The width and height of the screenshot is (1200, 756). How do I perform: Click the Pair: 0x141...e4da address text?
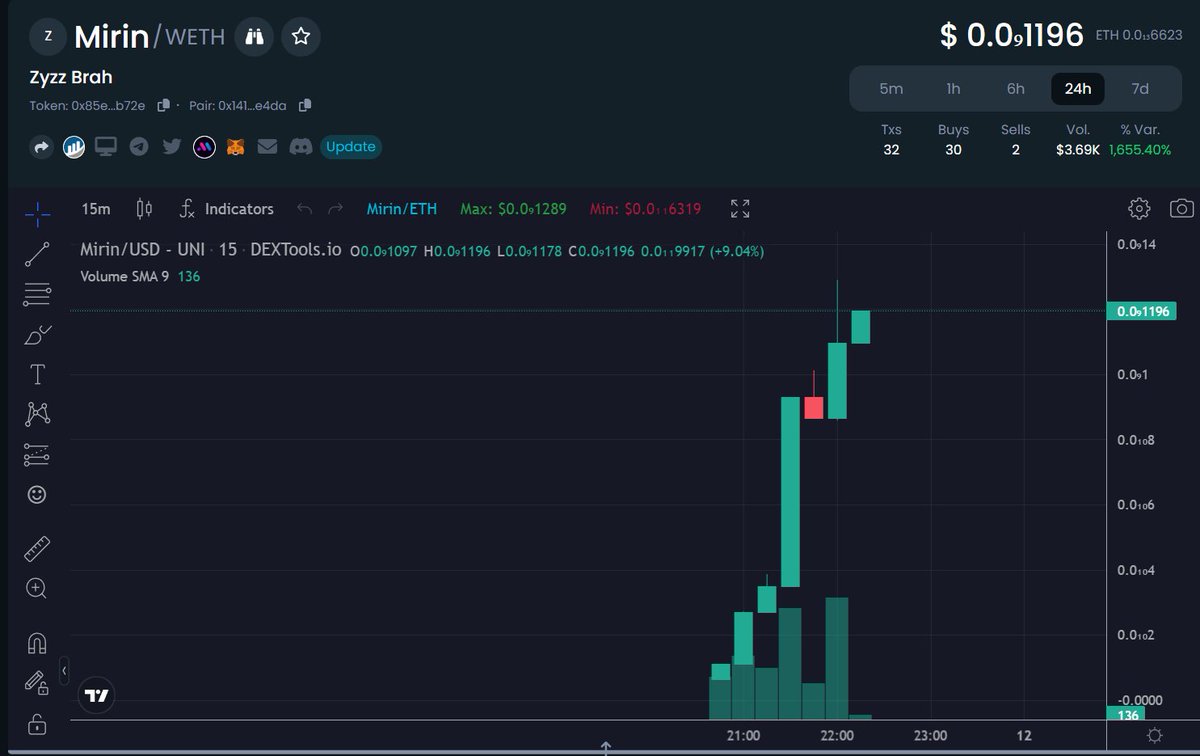click(238, 105)
